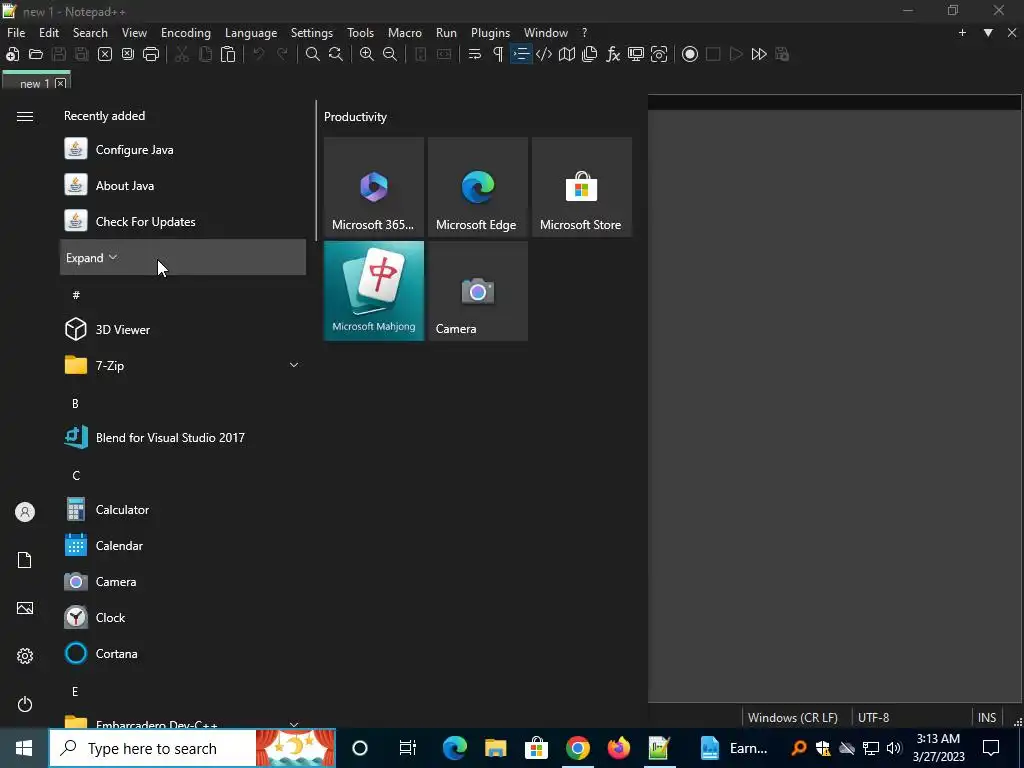Click the Paste clipboard icon in toolbar
The height and width of the screenshot is (768, 1024).
point(228,54)
